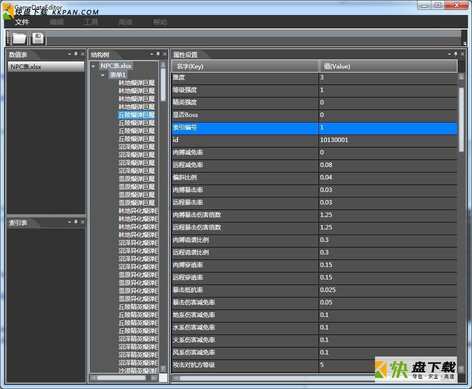Click the highlighted blue row's value cell
The height and width of the screenshot is (389, 472).
[388, 127]
